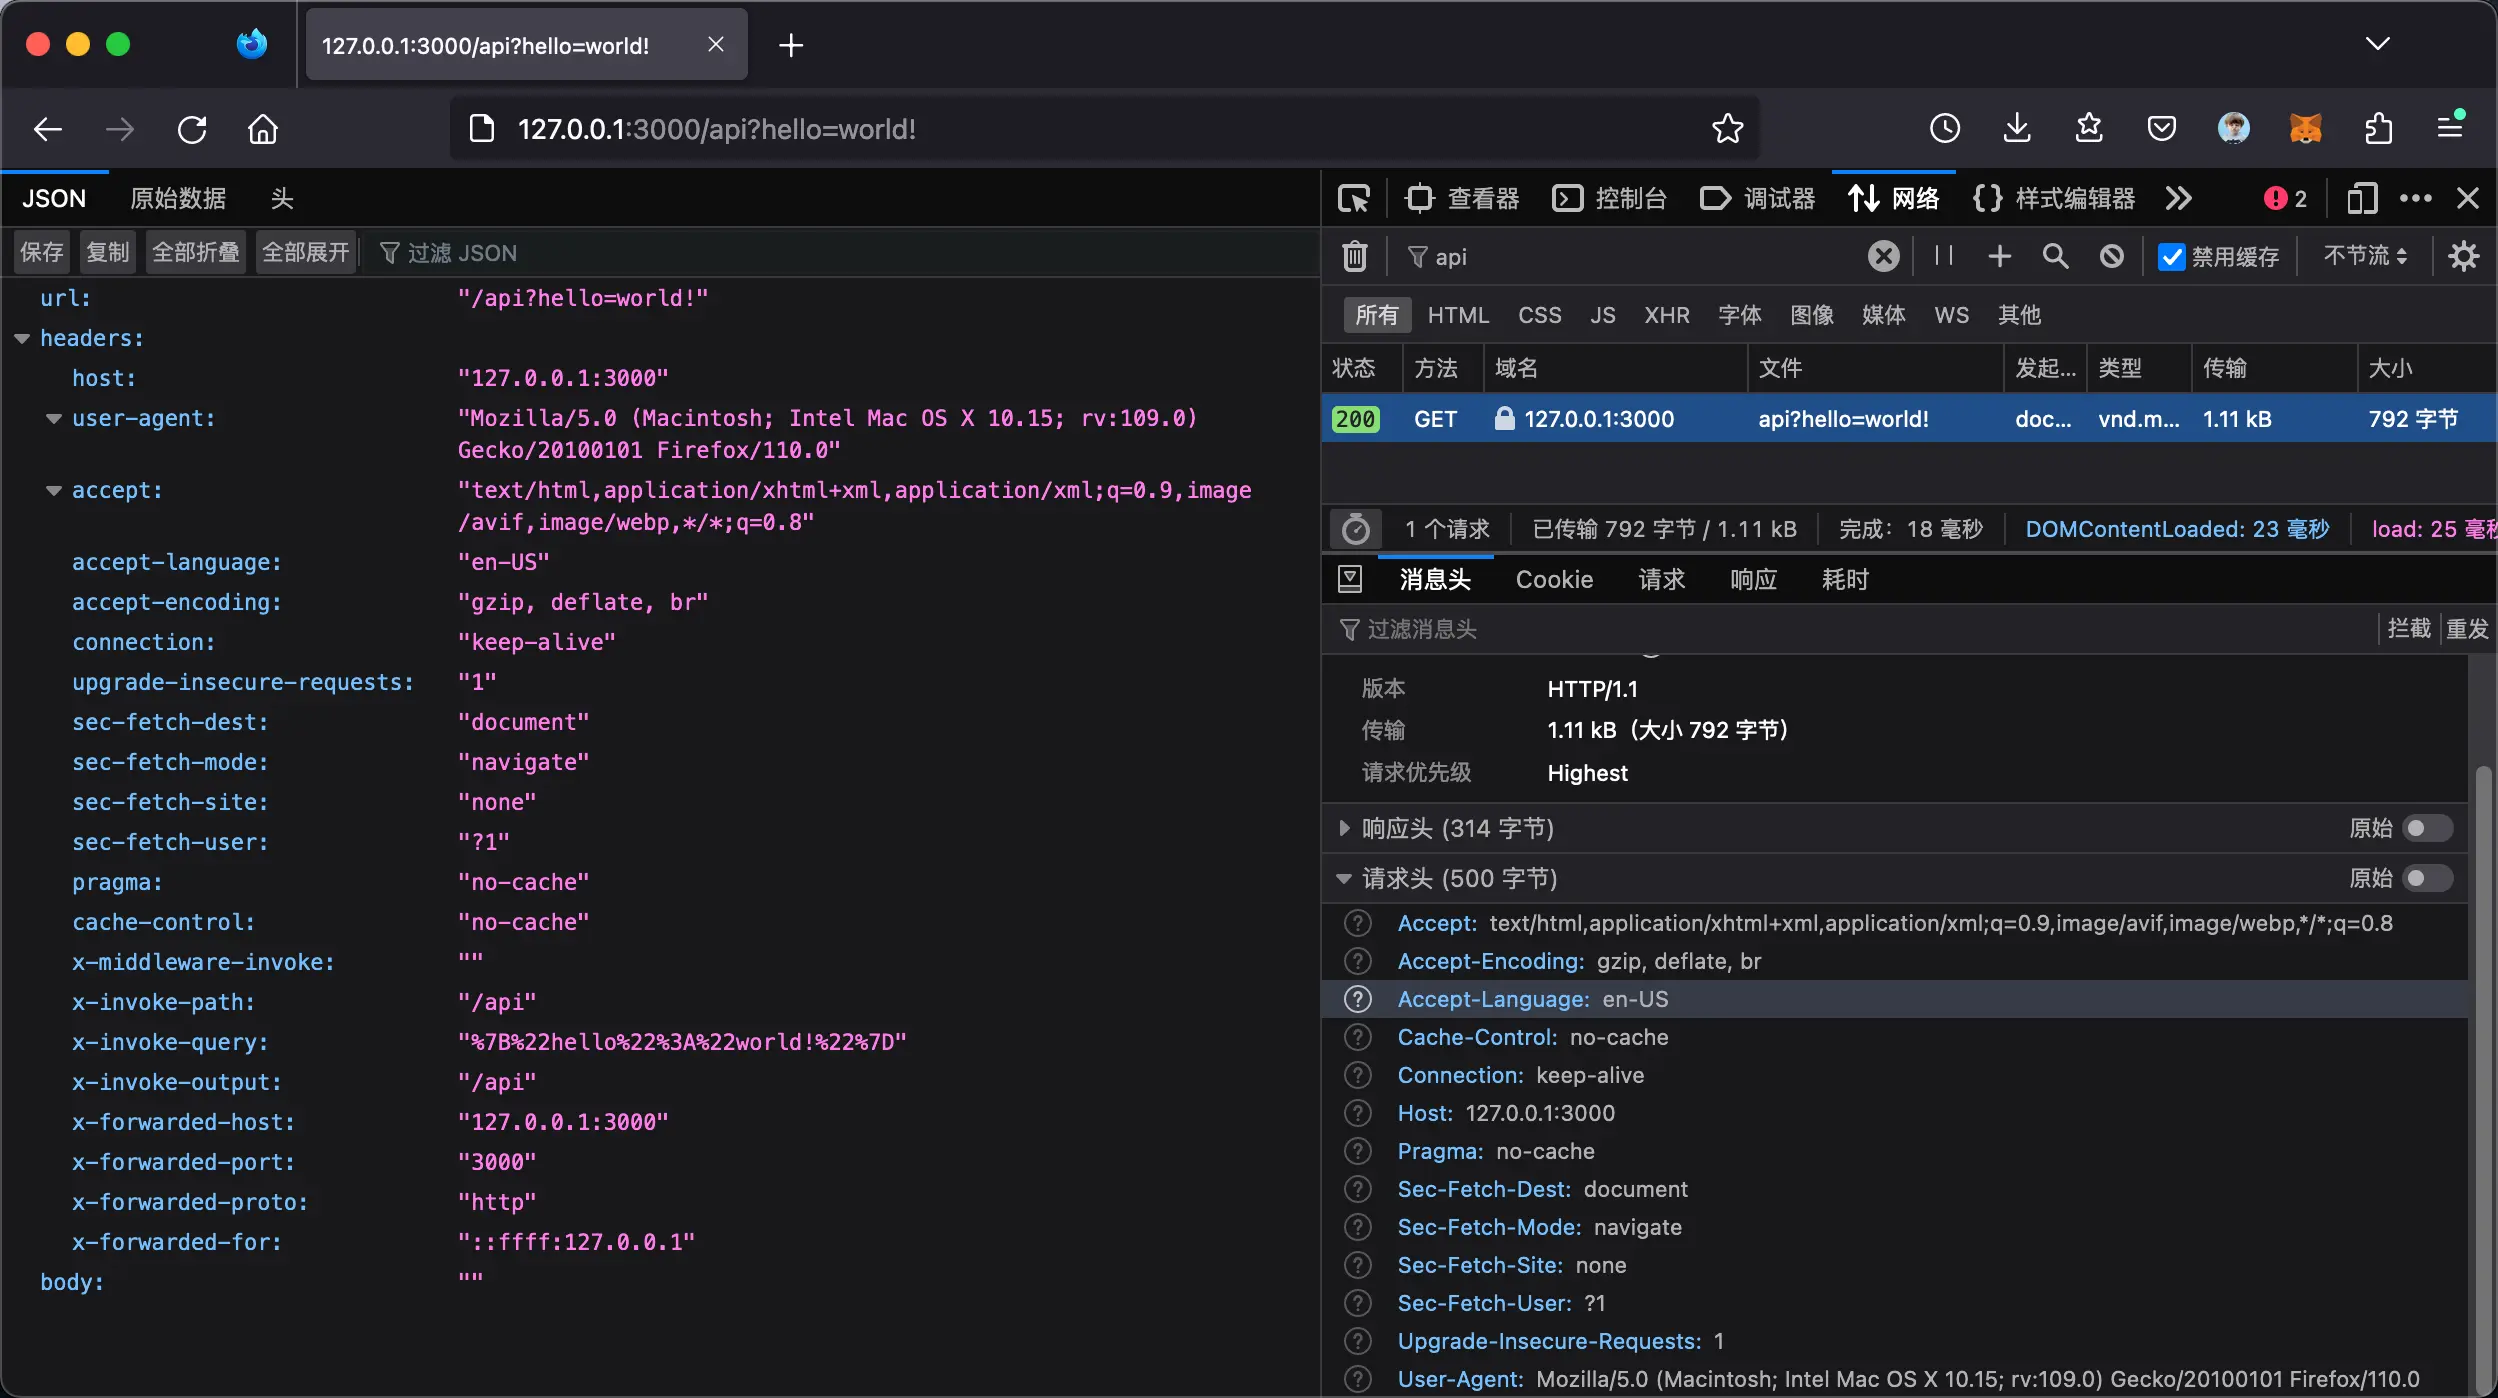Open the MetaMask fox extension icon
The width and height of the screenshot is (2498, 1398).
coord(2305,128)
